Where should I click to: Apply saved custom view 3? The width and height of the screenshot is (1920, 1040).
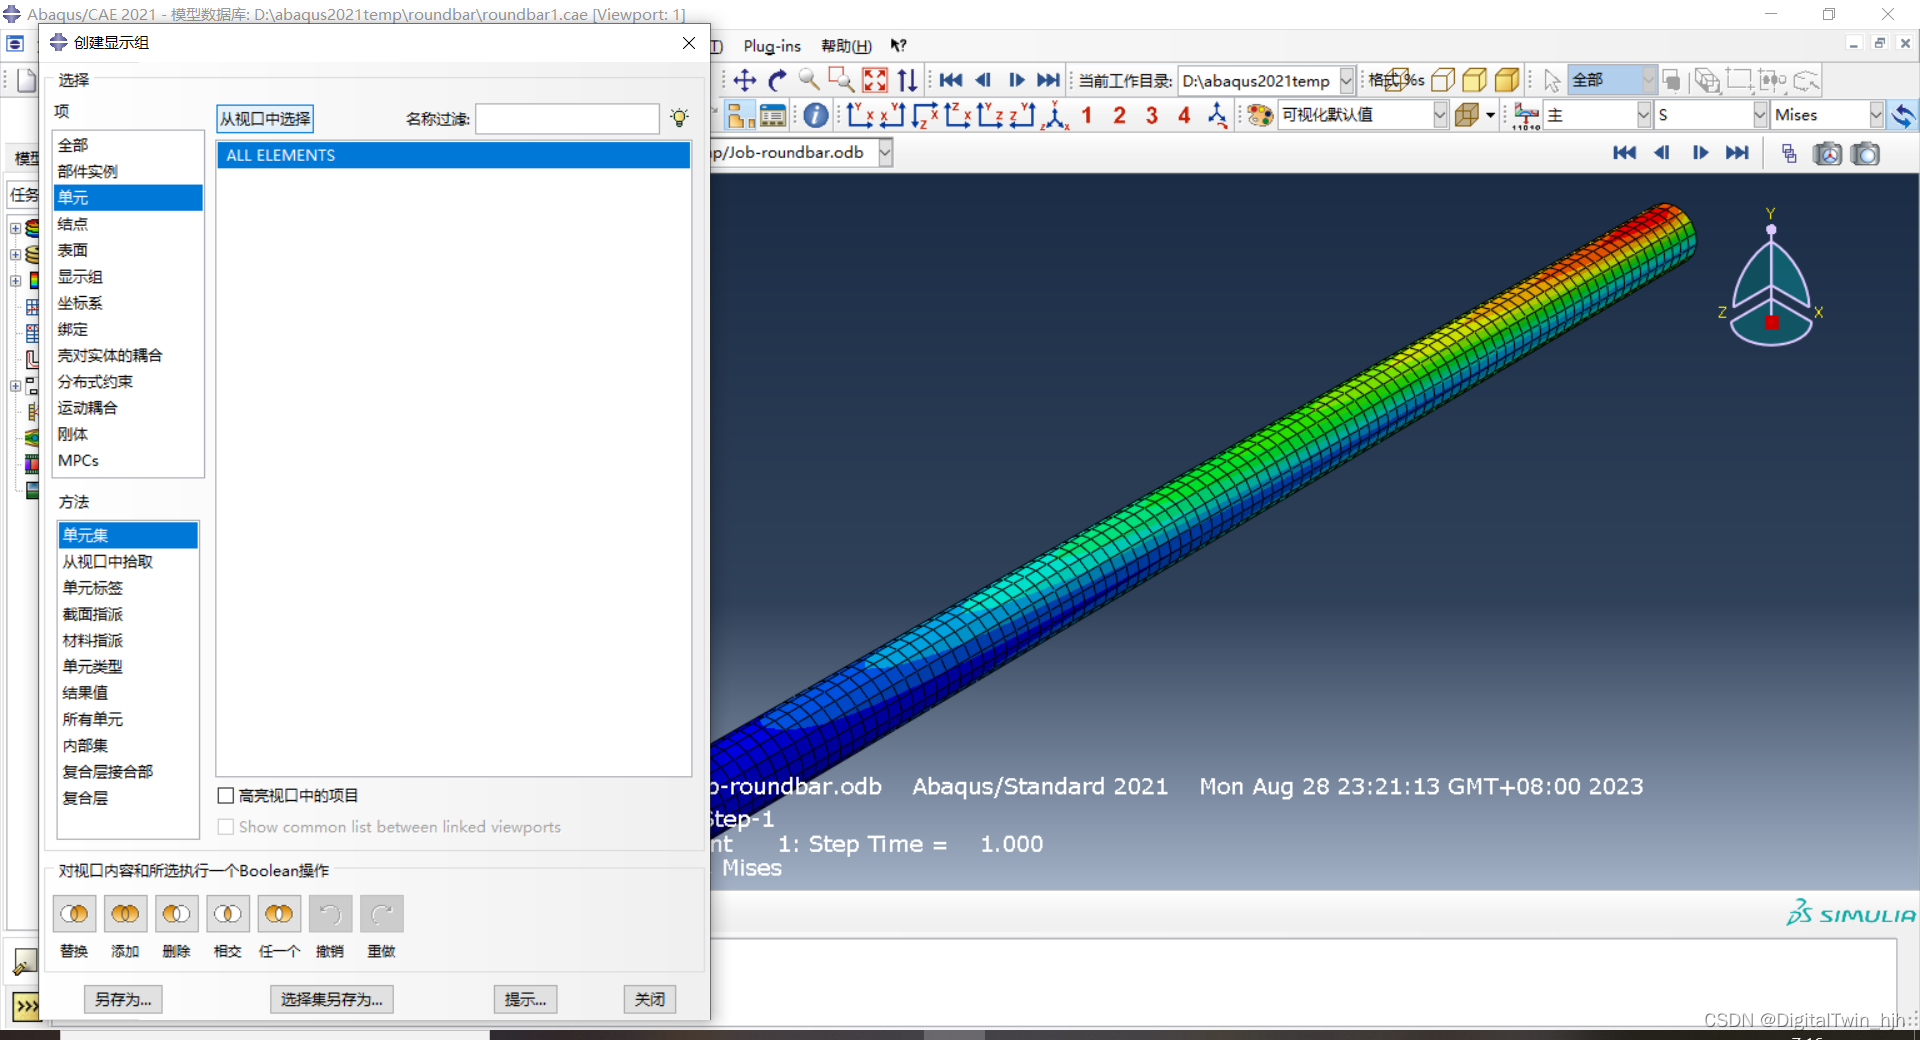1152,116
